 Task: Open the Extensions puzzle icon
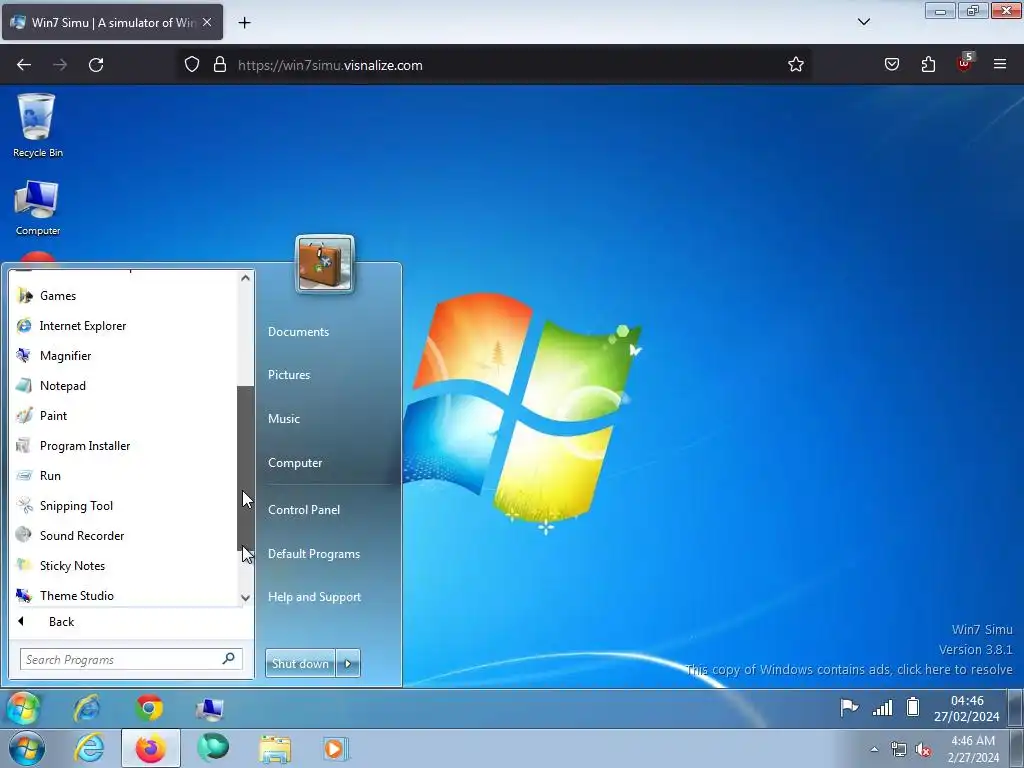click(x=928, y=65)
